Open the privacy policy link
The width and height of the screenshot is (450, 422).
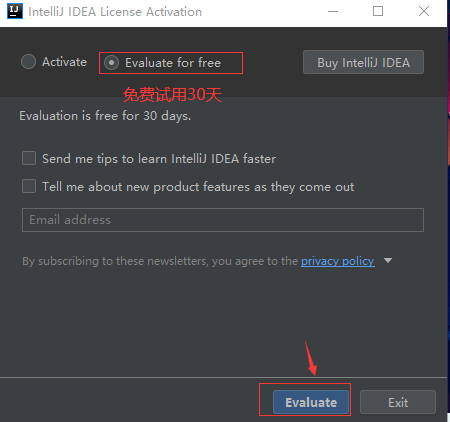click(338, 261)
